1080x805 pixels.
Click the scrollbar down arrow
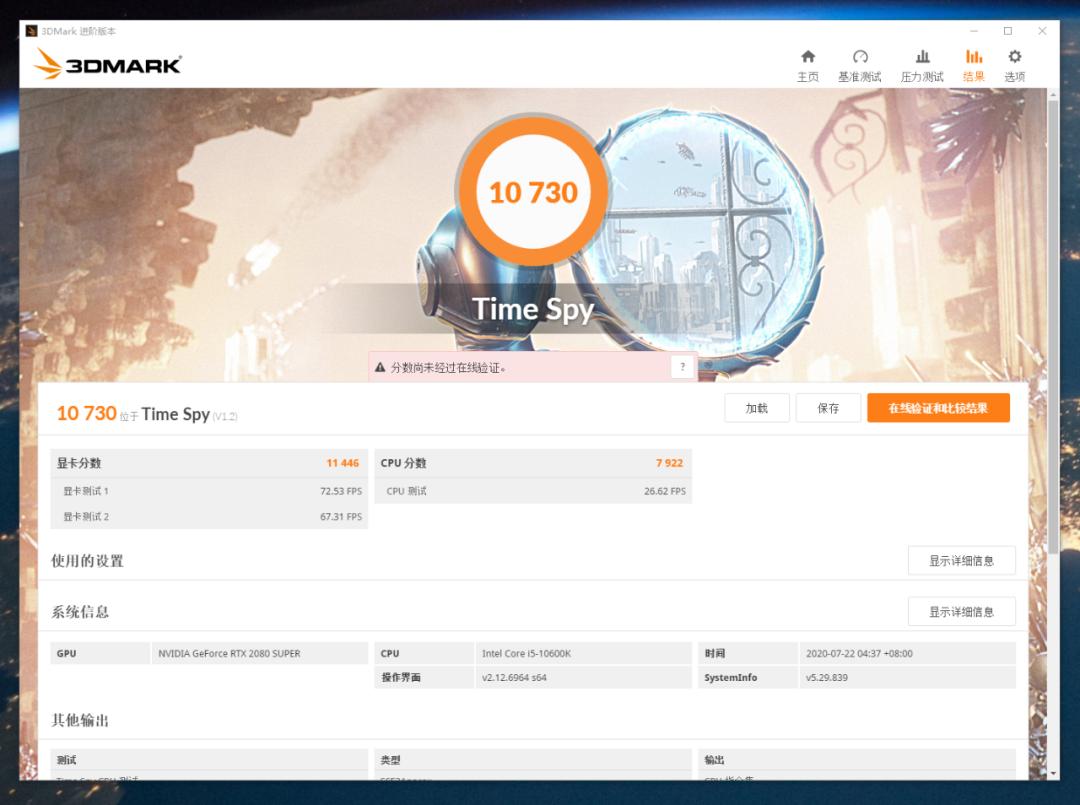(x=1053, y=773)
